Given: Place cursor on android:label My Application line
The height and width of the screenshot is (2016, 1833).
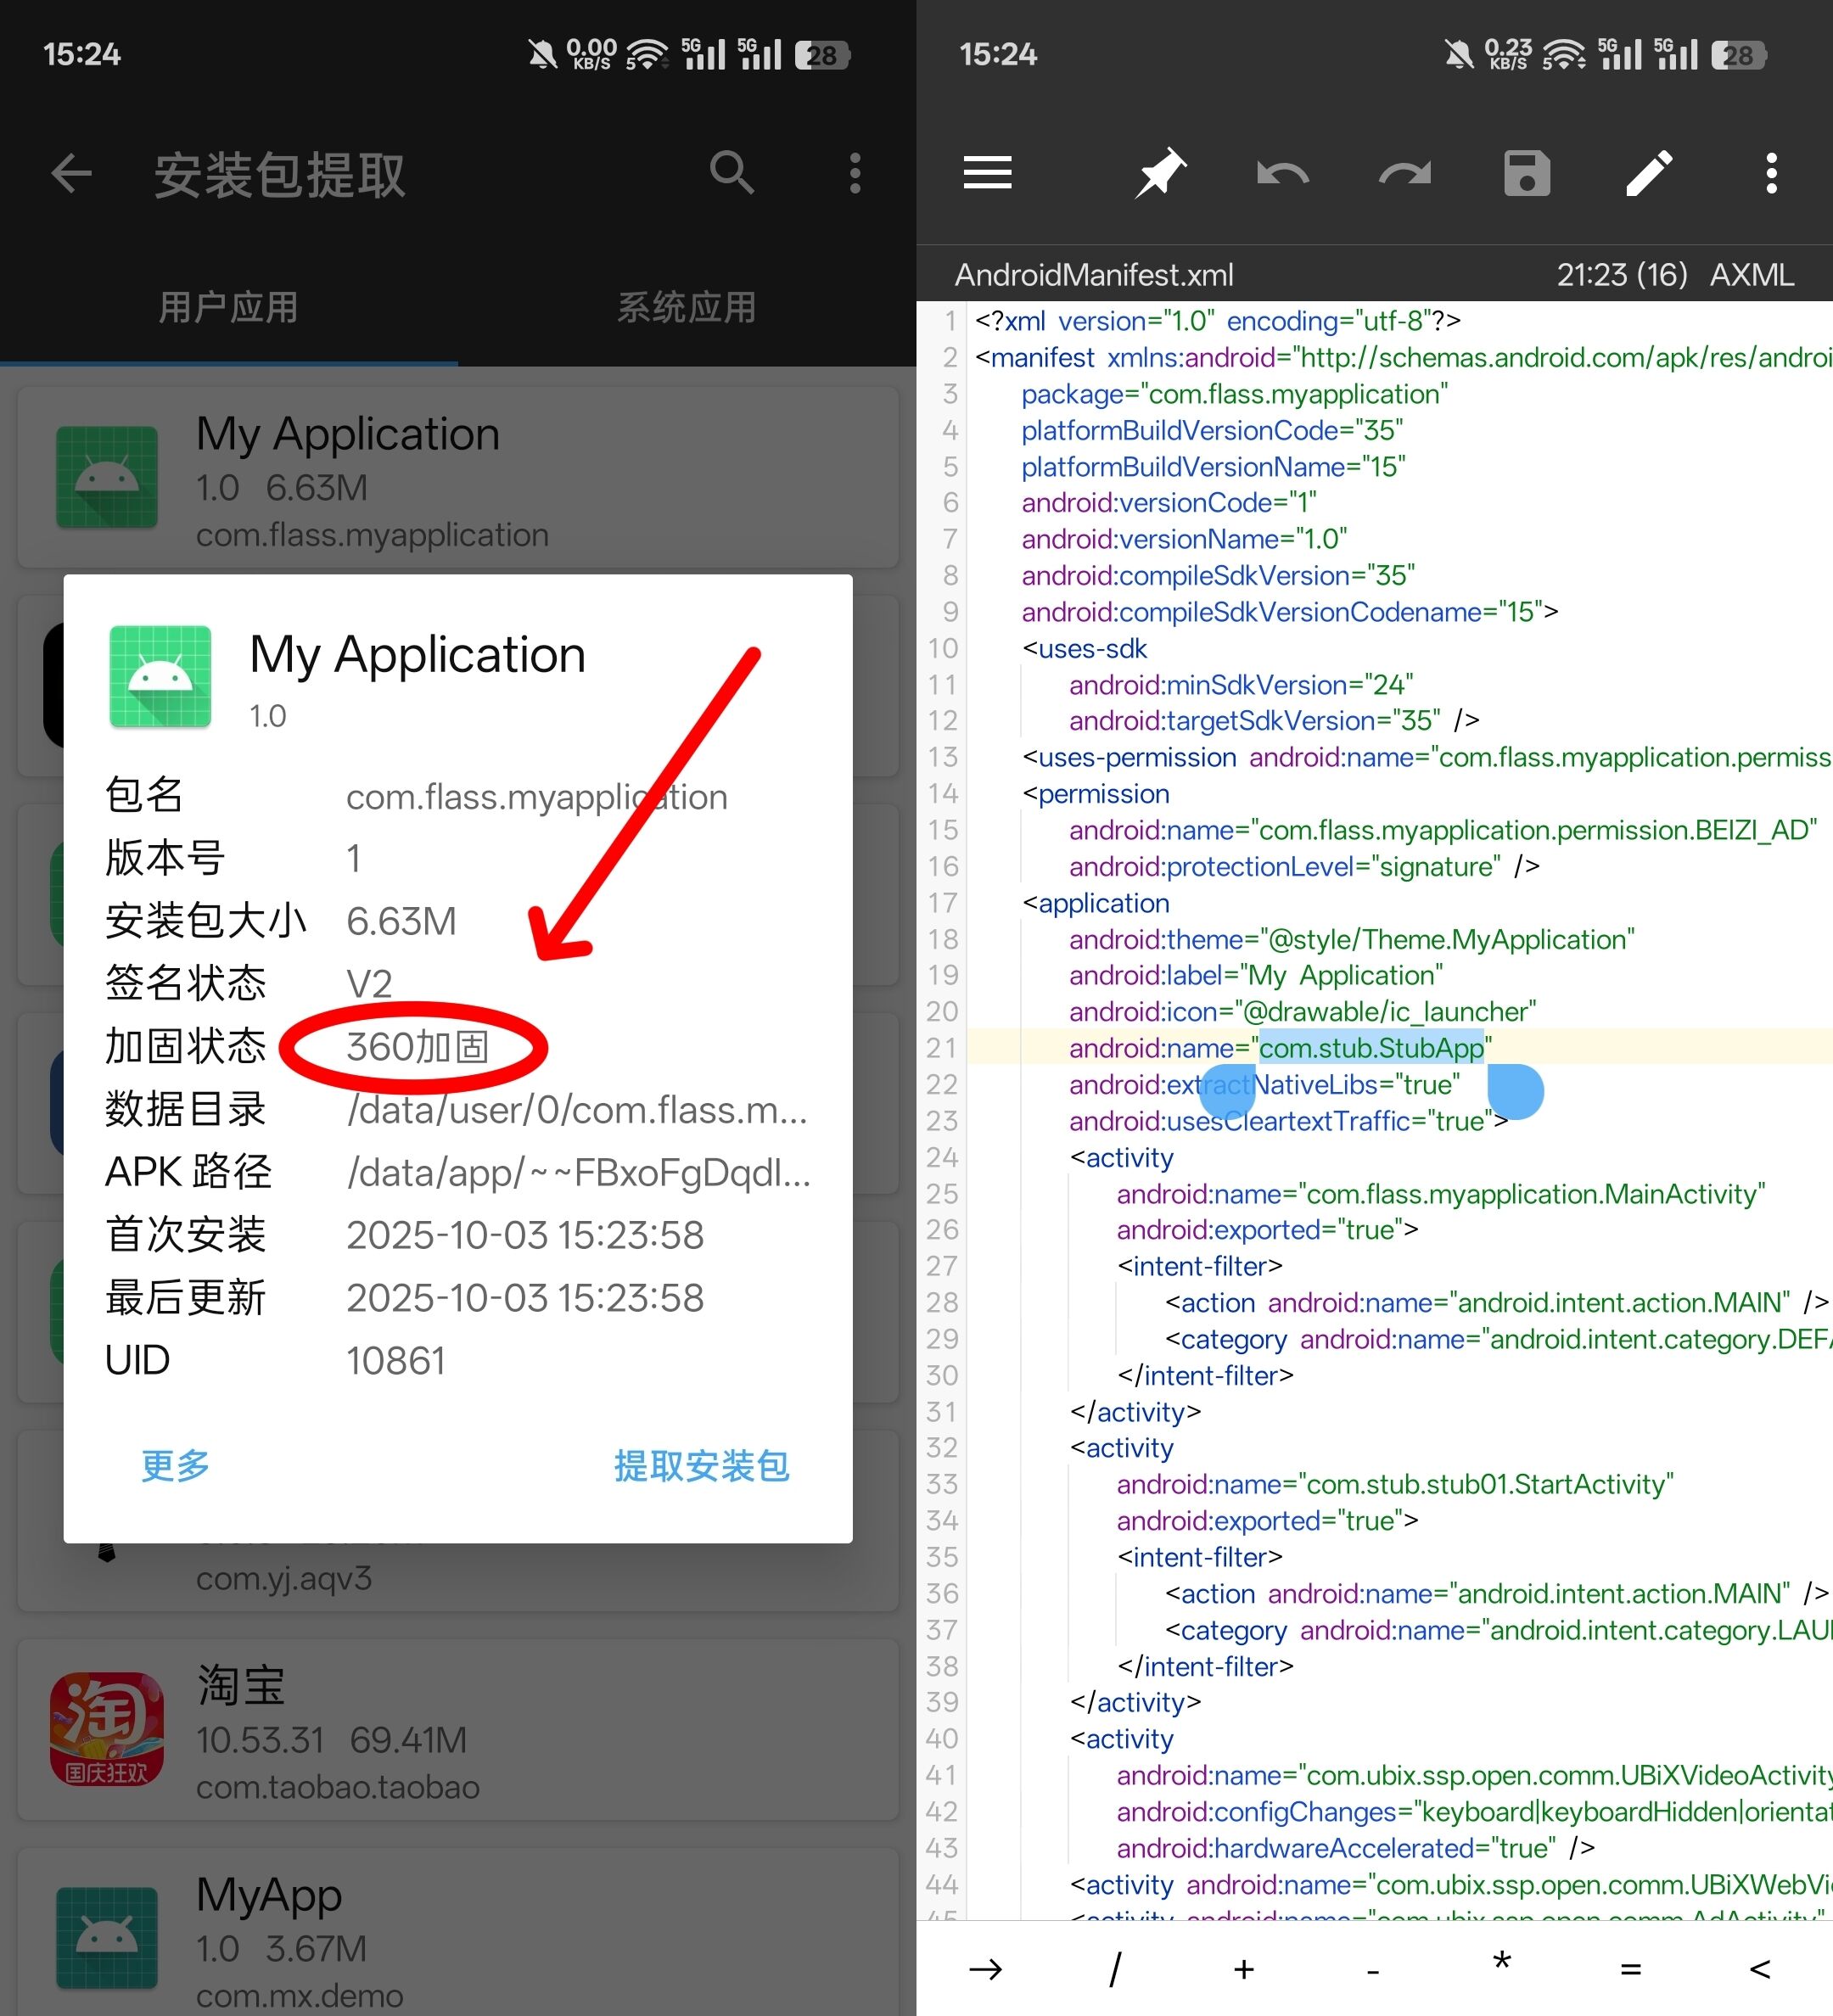Looking at the screenshot, I should pos(1256,975).
